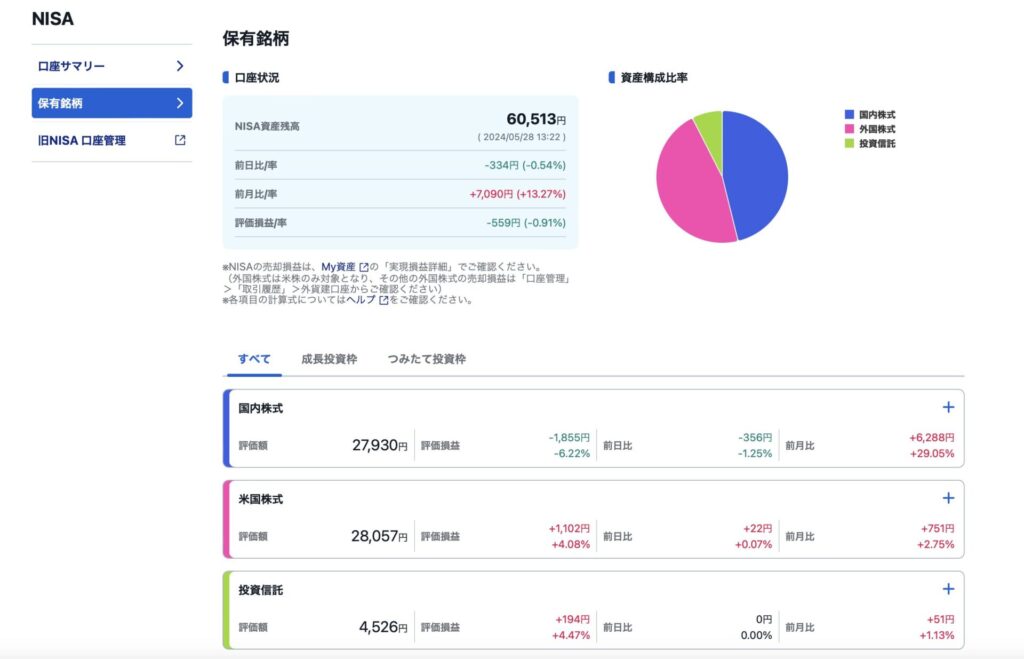The height and width of the screenshot is (659, 1024).
Task: Click 米国株式 評価損益 +1,102円
Action: tap(569, 528)
